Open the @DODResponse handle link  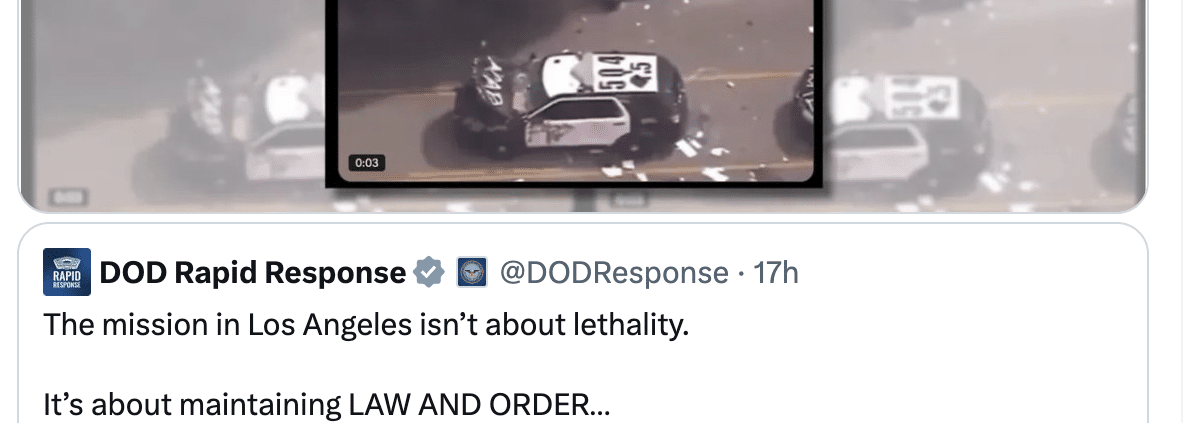coord(614,272)
